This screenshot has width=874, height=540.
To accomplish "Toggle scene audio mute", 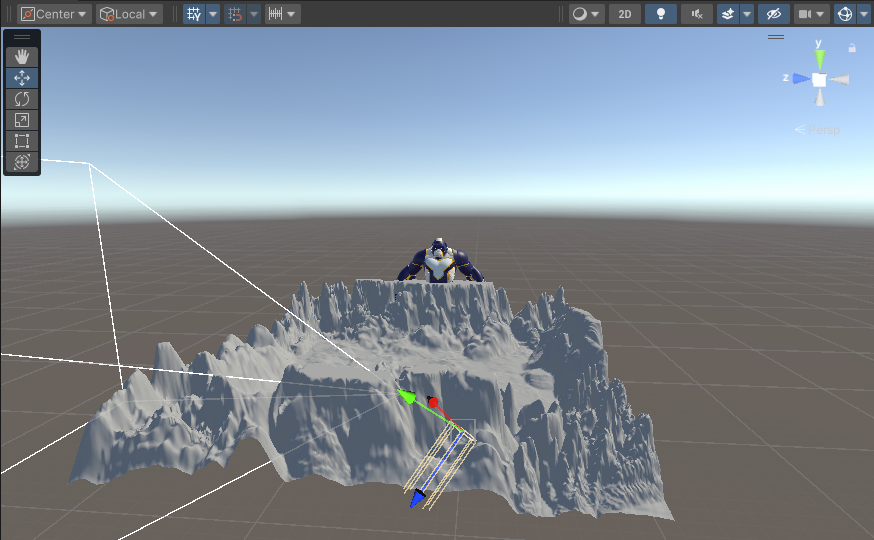I will pos(697,14).
